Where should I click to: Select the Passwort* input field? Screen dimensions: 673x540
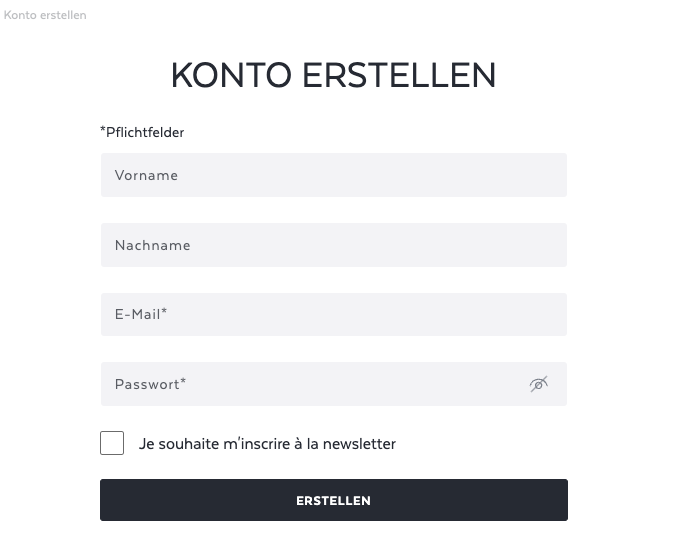coord(334,384)
